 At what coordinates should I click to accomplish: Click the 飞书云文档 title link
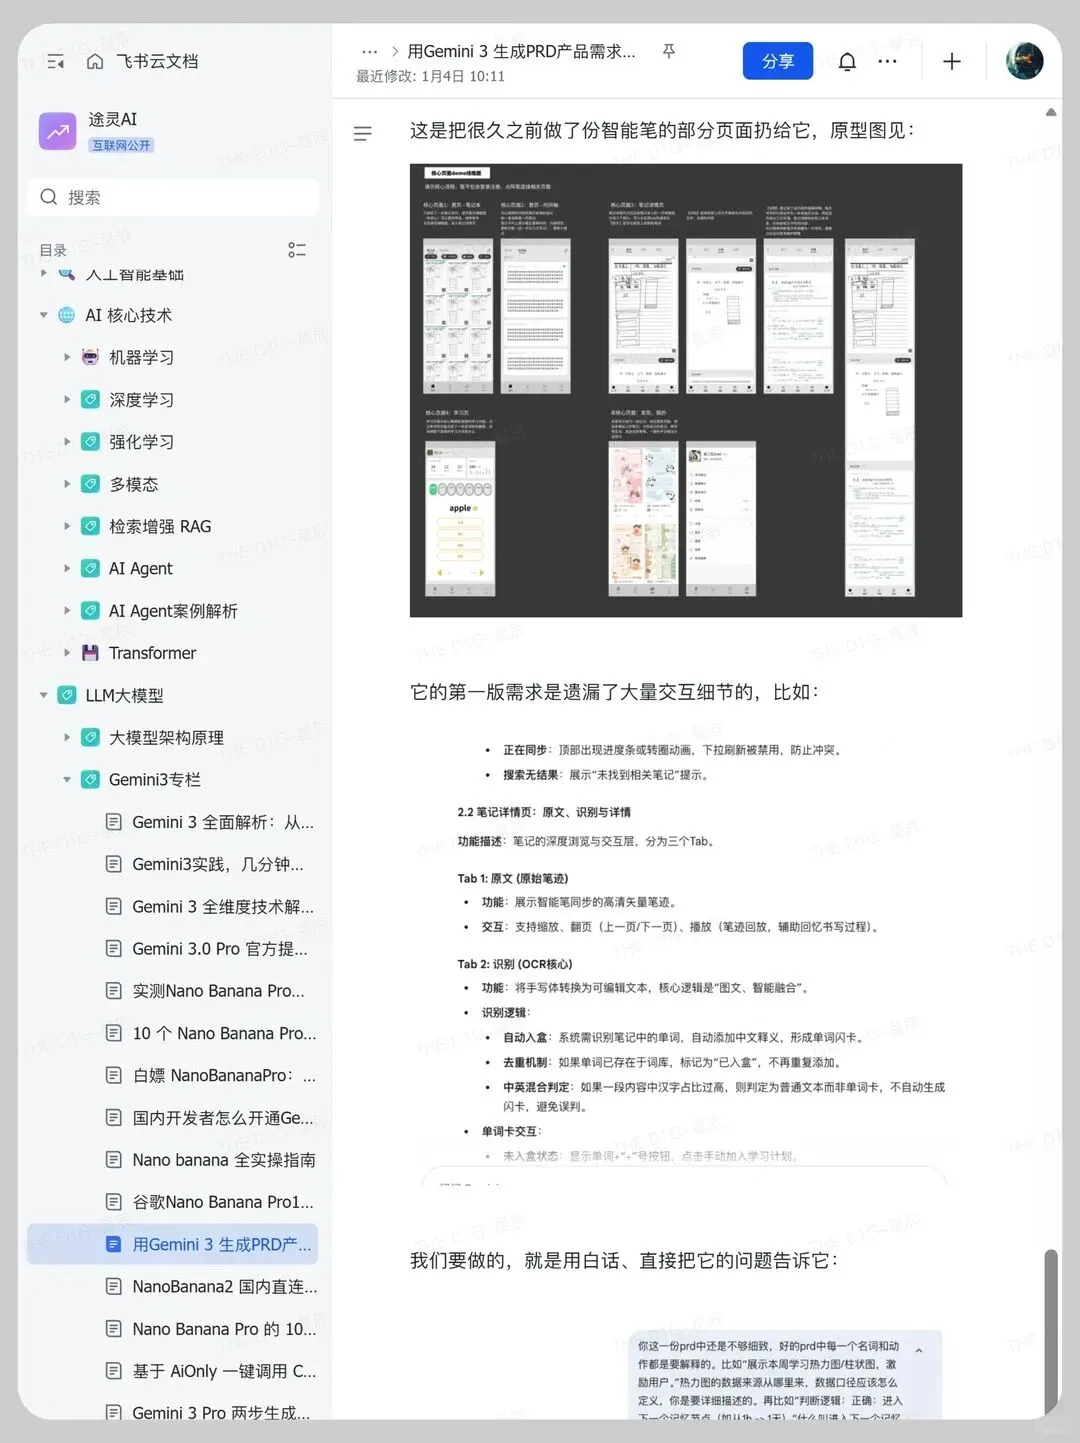pyautogui.click(x=157, y=62)
